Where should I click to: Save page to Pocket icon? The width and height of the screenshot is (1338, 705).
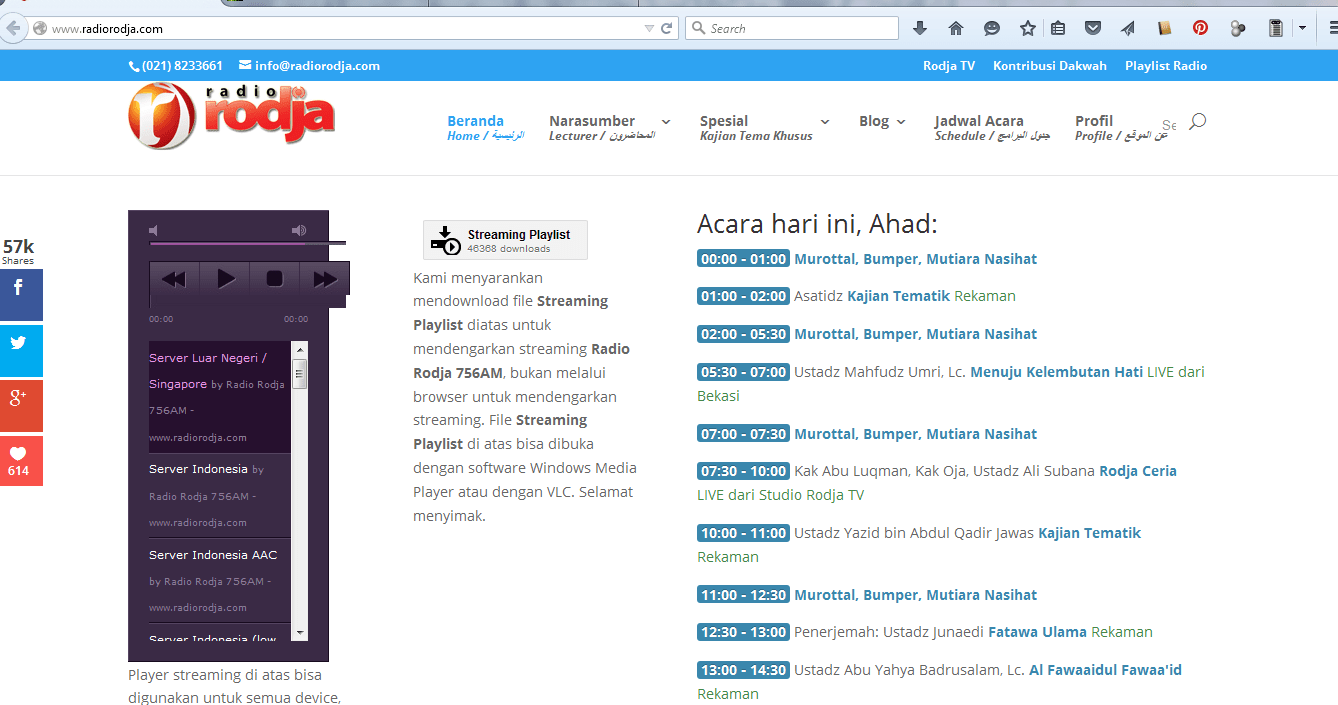click(1093, 29)
